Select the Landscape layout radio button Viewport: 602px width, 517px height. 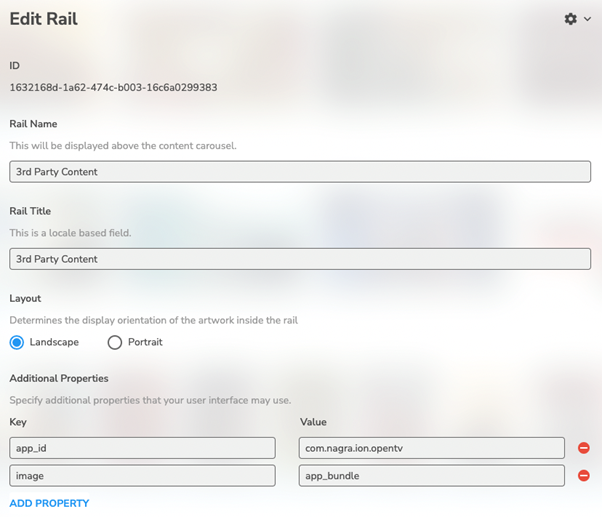tap(17, 342)
